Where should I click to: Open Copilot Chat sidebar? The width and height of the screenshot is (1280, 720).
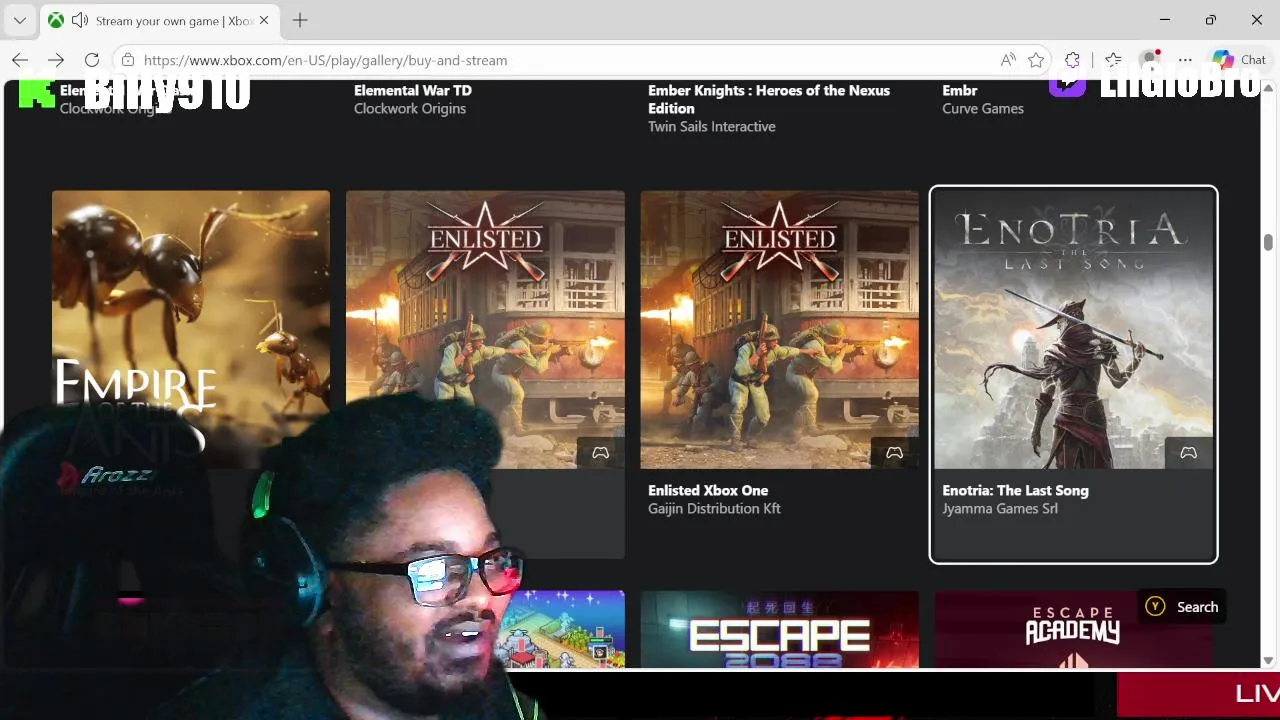click(x=1239, y=60)
